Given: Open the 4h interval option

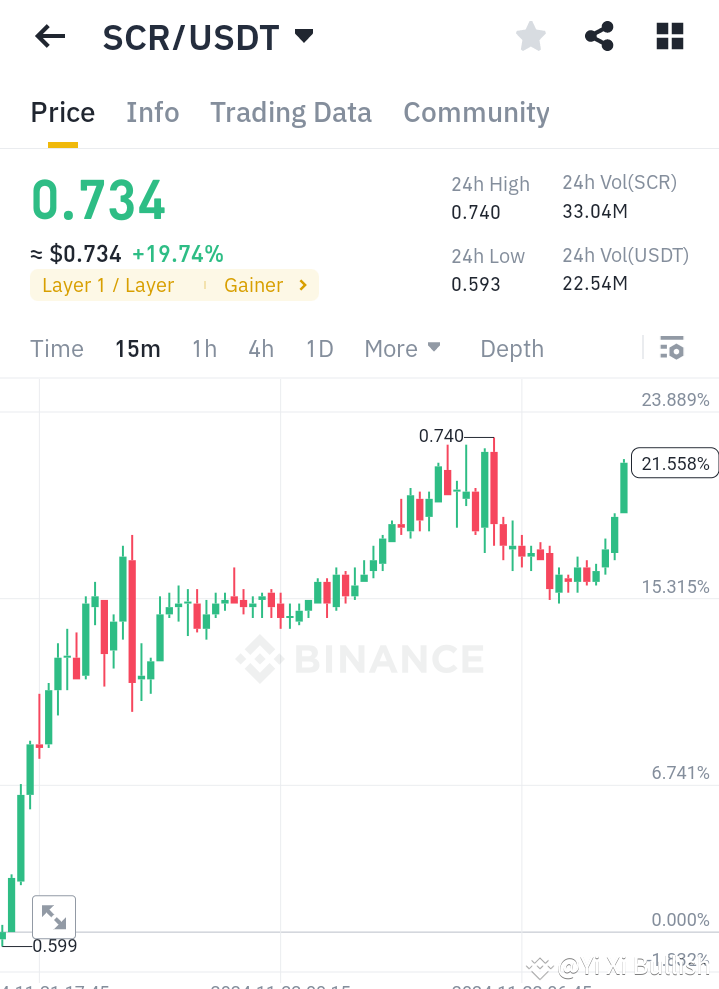Looking at the screenshot, I should coord(261,349).
